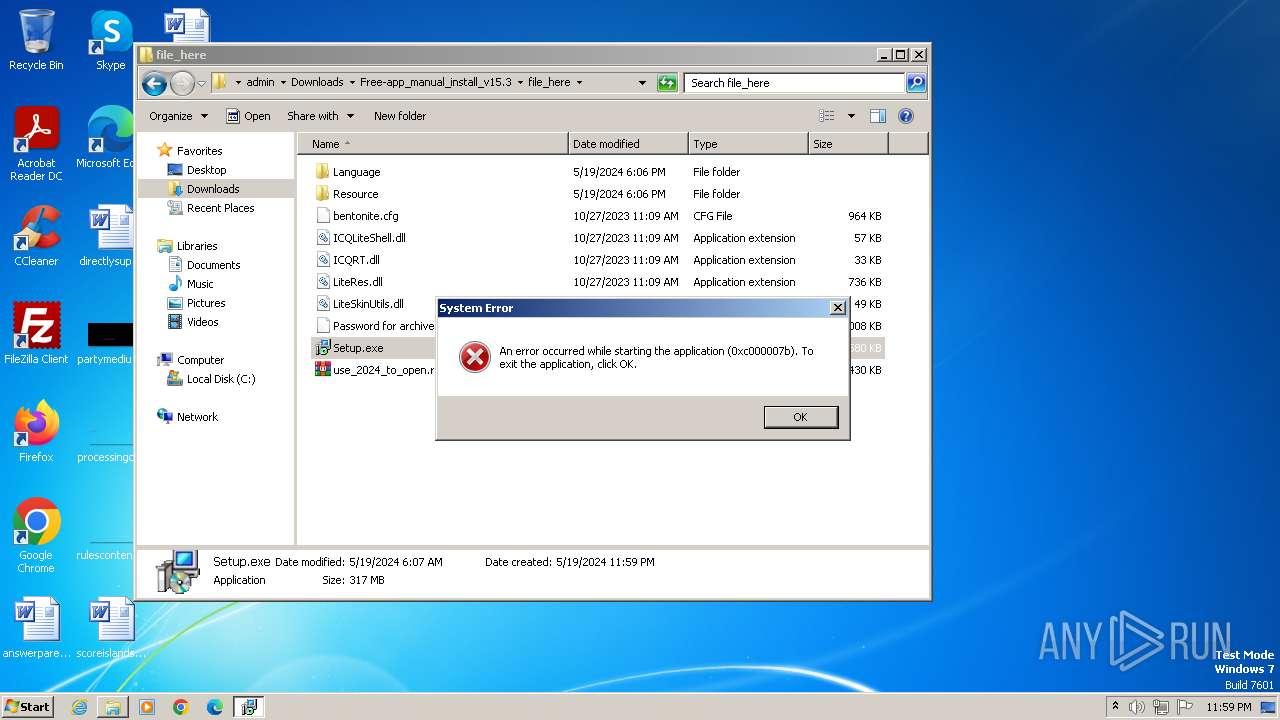Sort by the Name column header
This screenshot has width=1280, height=720.
tap(433, 144)
